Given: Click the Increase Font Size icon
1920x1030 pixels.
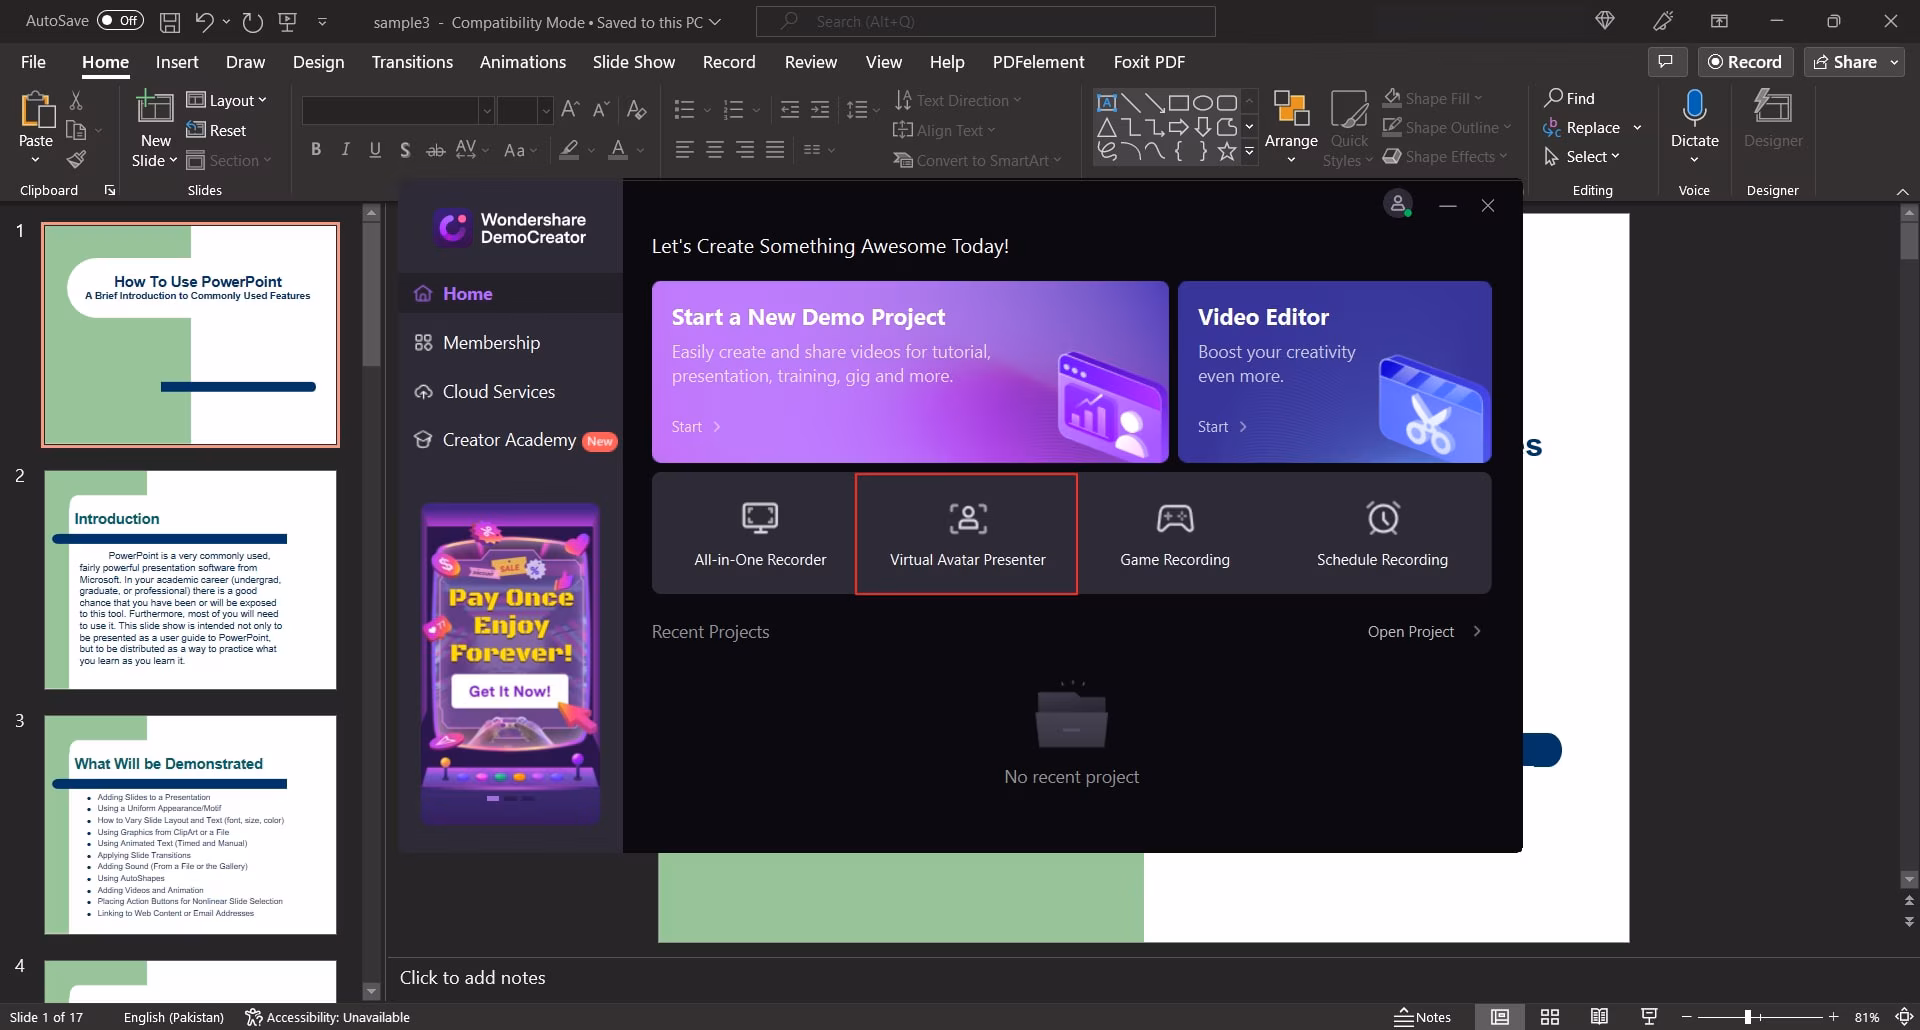Looking at the screenshot, I should (570, 109).
